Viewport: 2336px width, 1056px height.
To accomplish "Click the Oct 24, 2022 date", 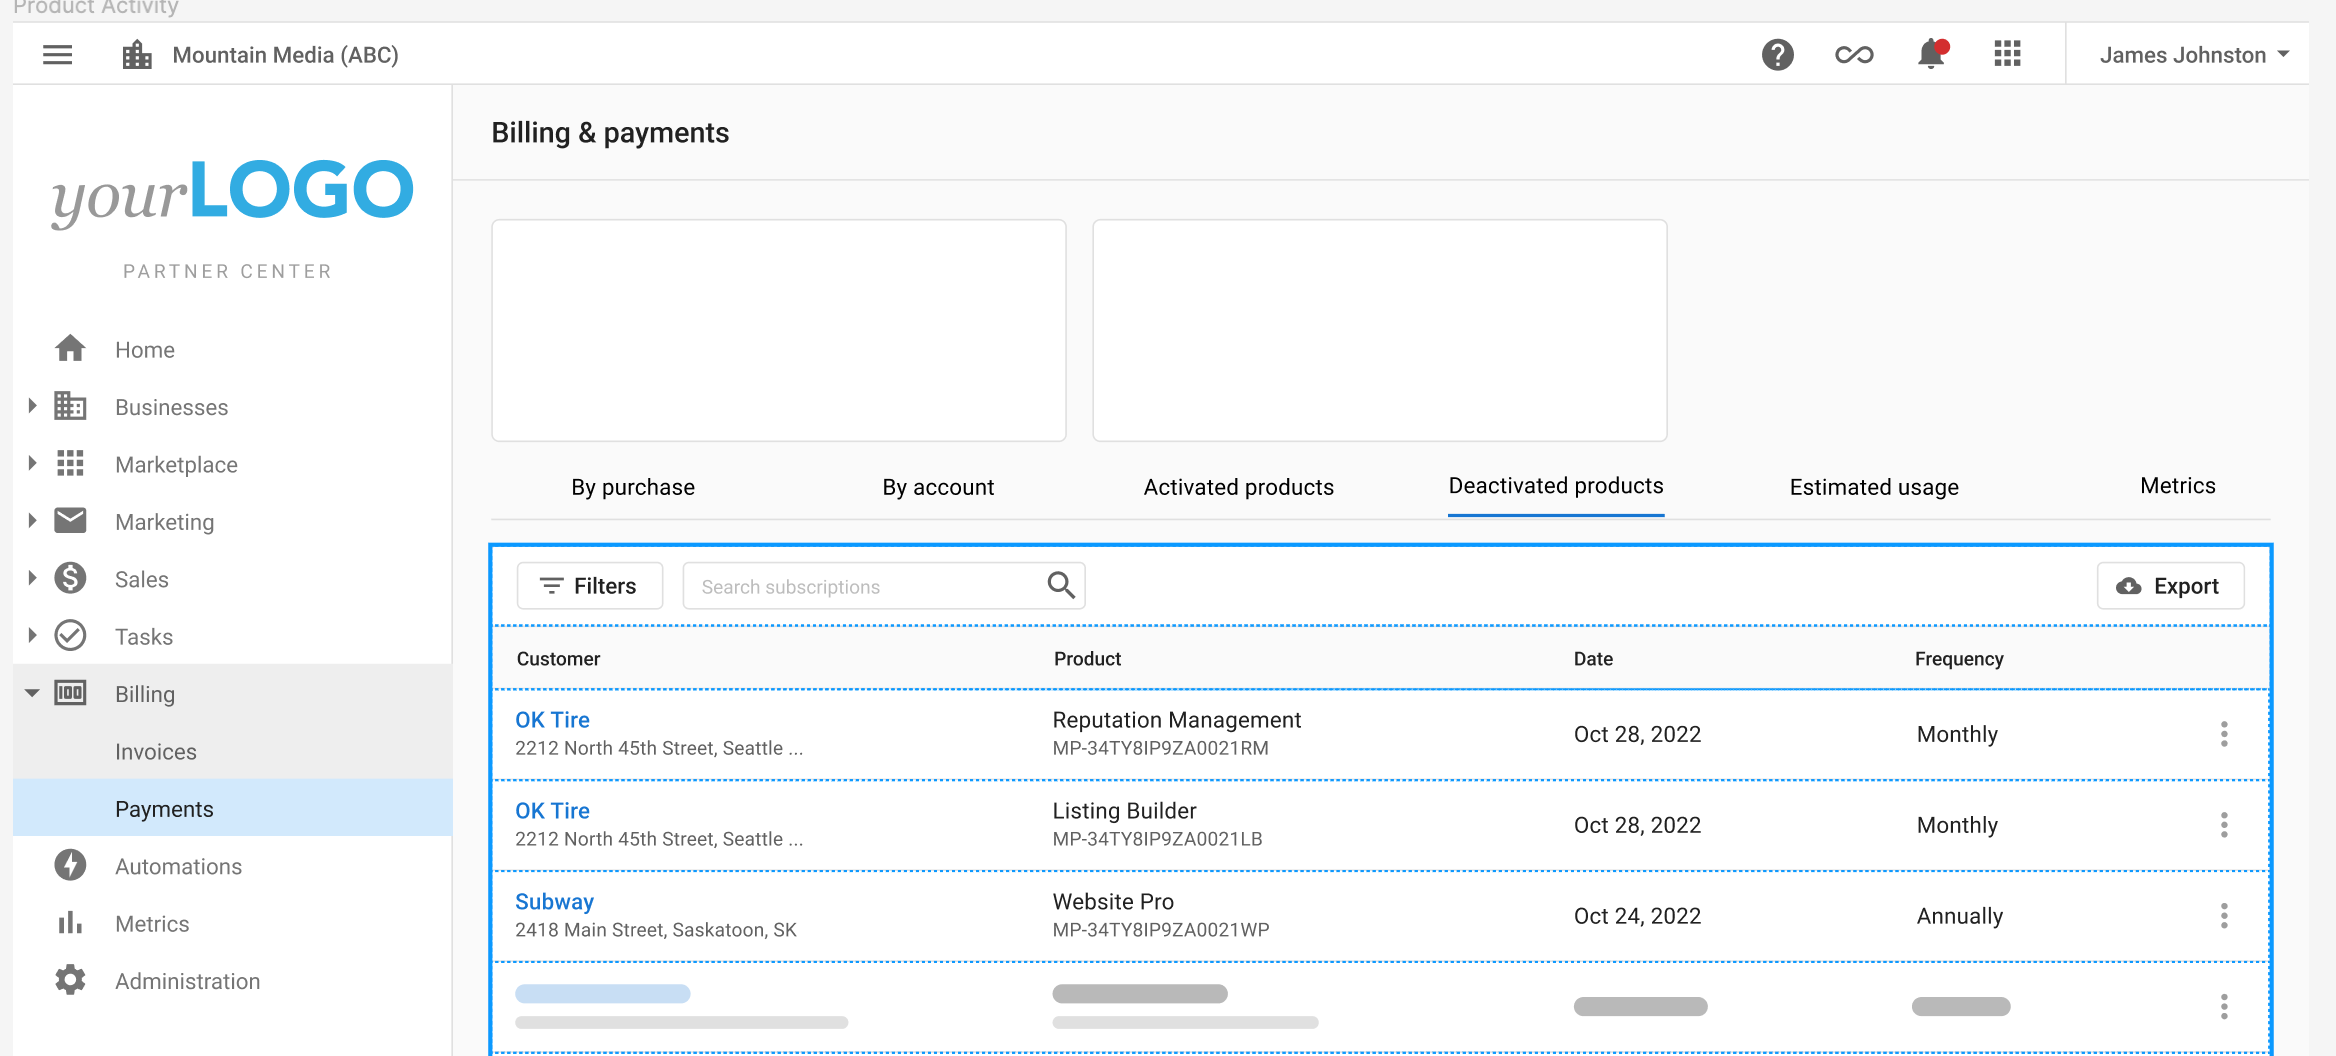I will (1637, 916).
